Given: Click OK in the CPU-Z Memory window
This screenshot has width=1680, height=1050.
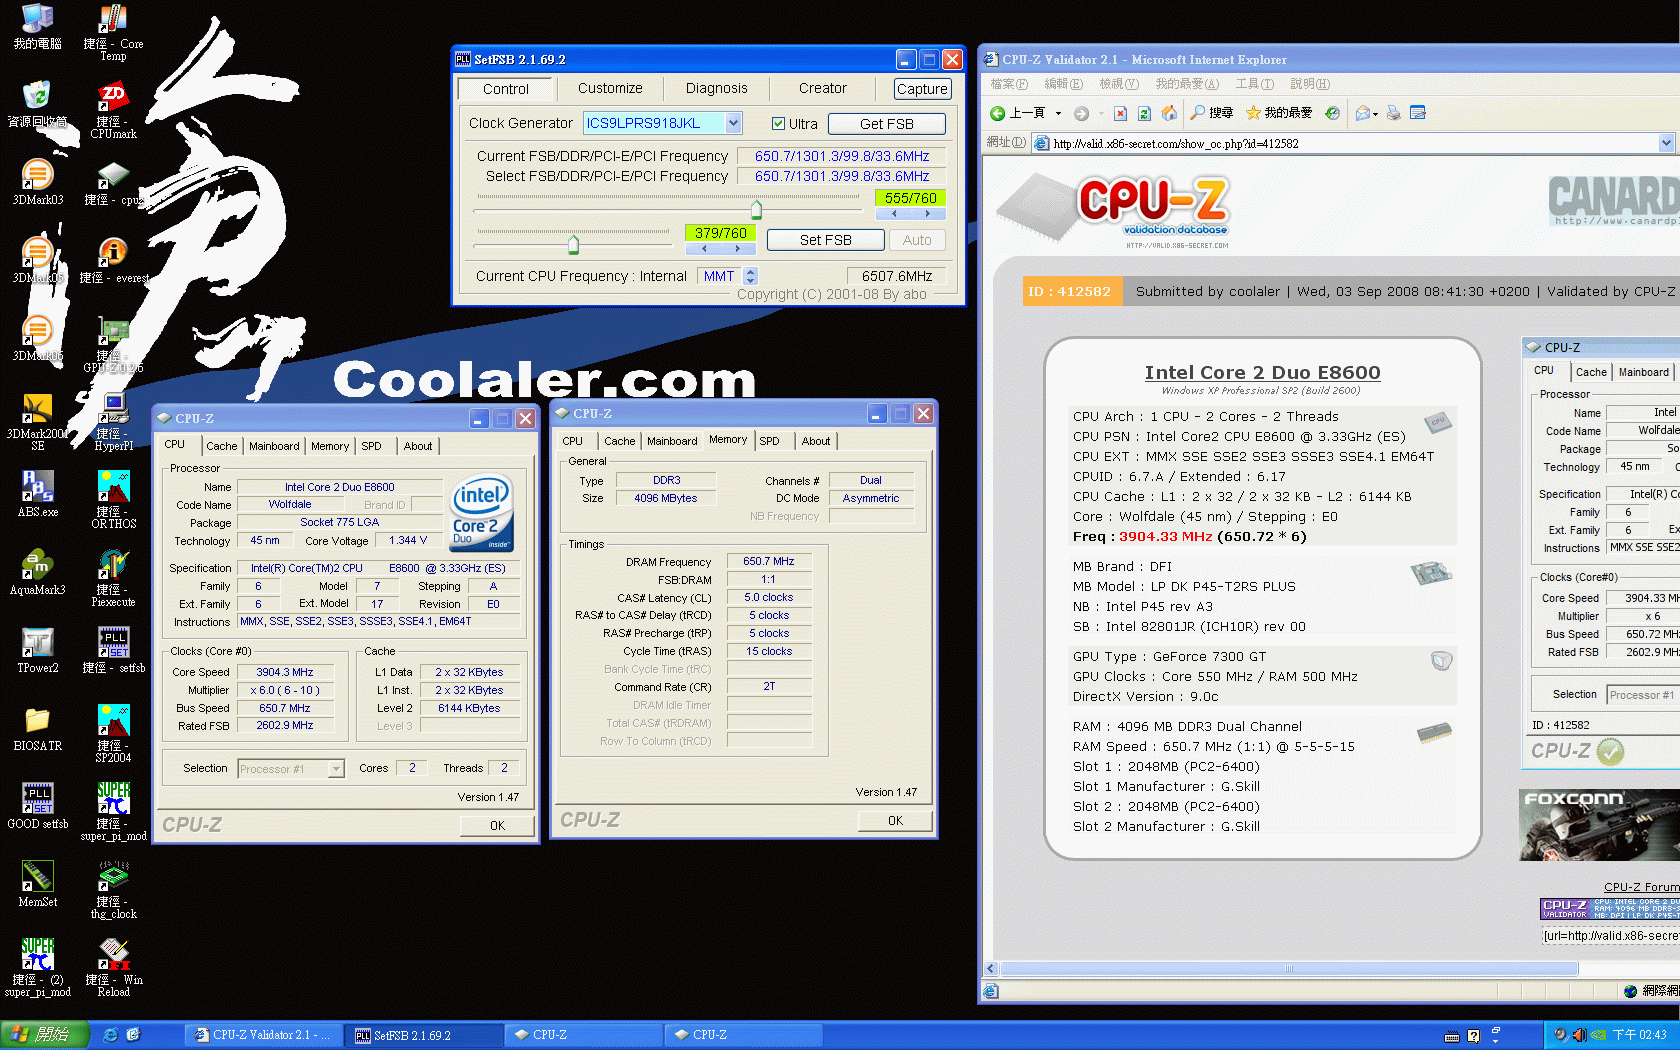Looking at the screenshot, I should pos(895,821).
